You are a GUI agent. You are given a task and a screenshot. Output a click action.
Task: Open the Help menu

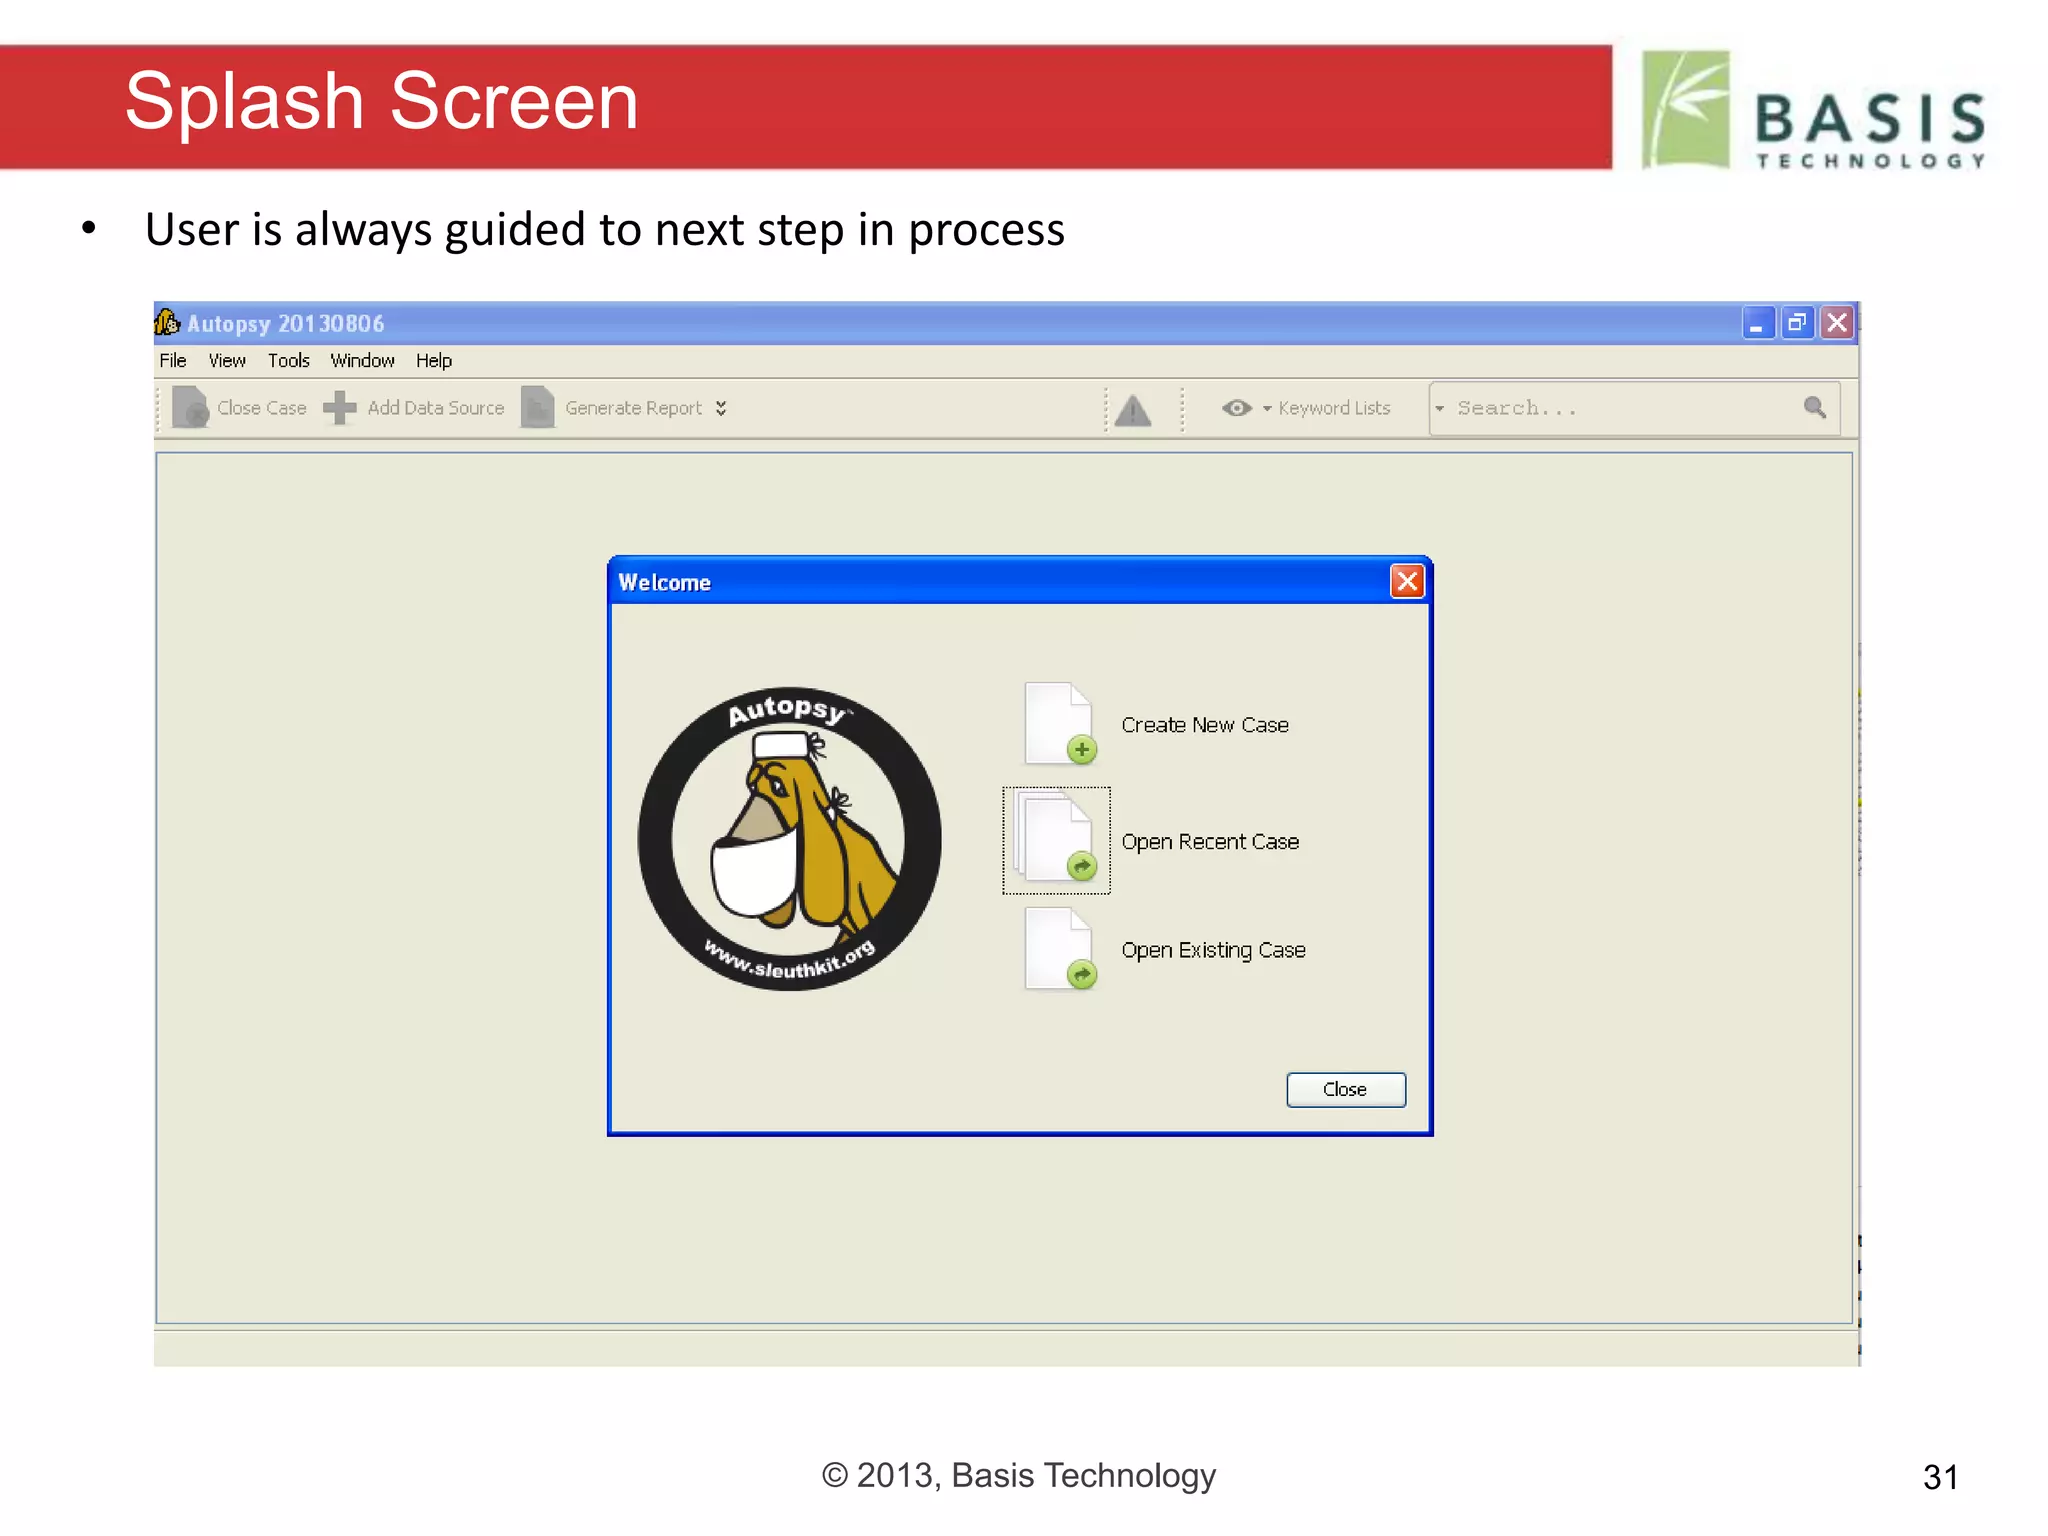434,360
